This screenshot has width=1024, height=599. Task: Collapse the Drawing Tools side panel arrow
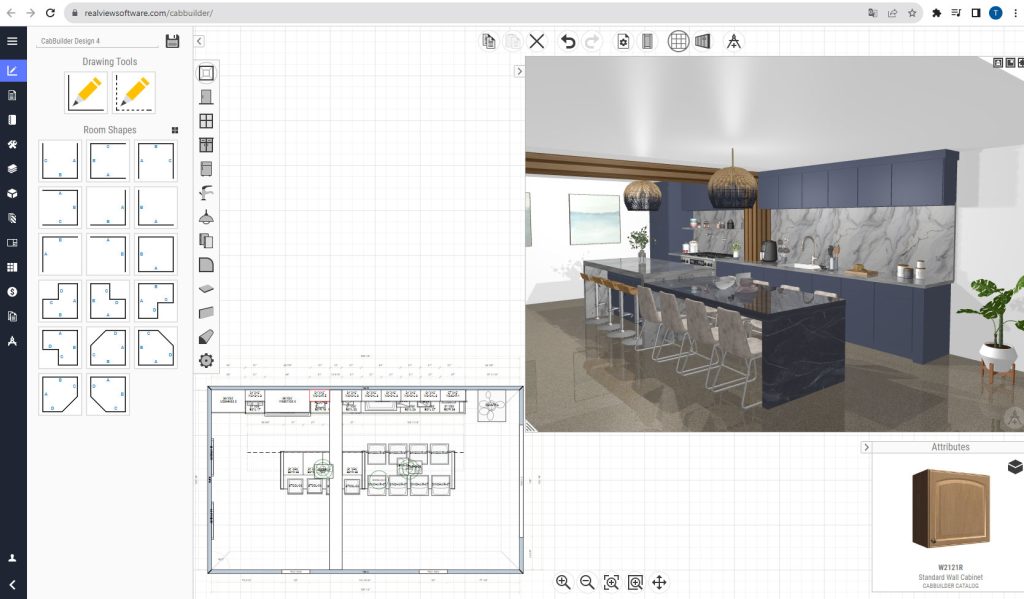coord(199,40)
